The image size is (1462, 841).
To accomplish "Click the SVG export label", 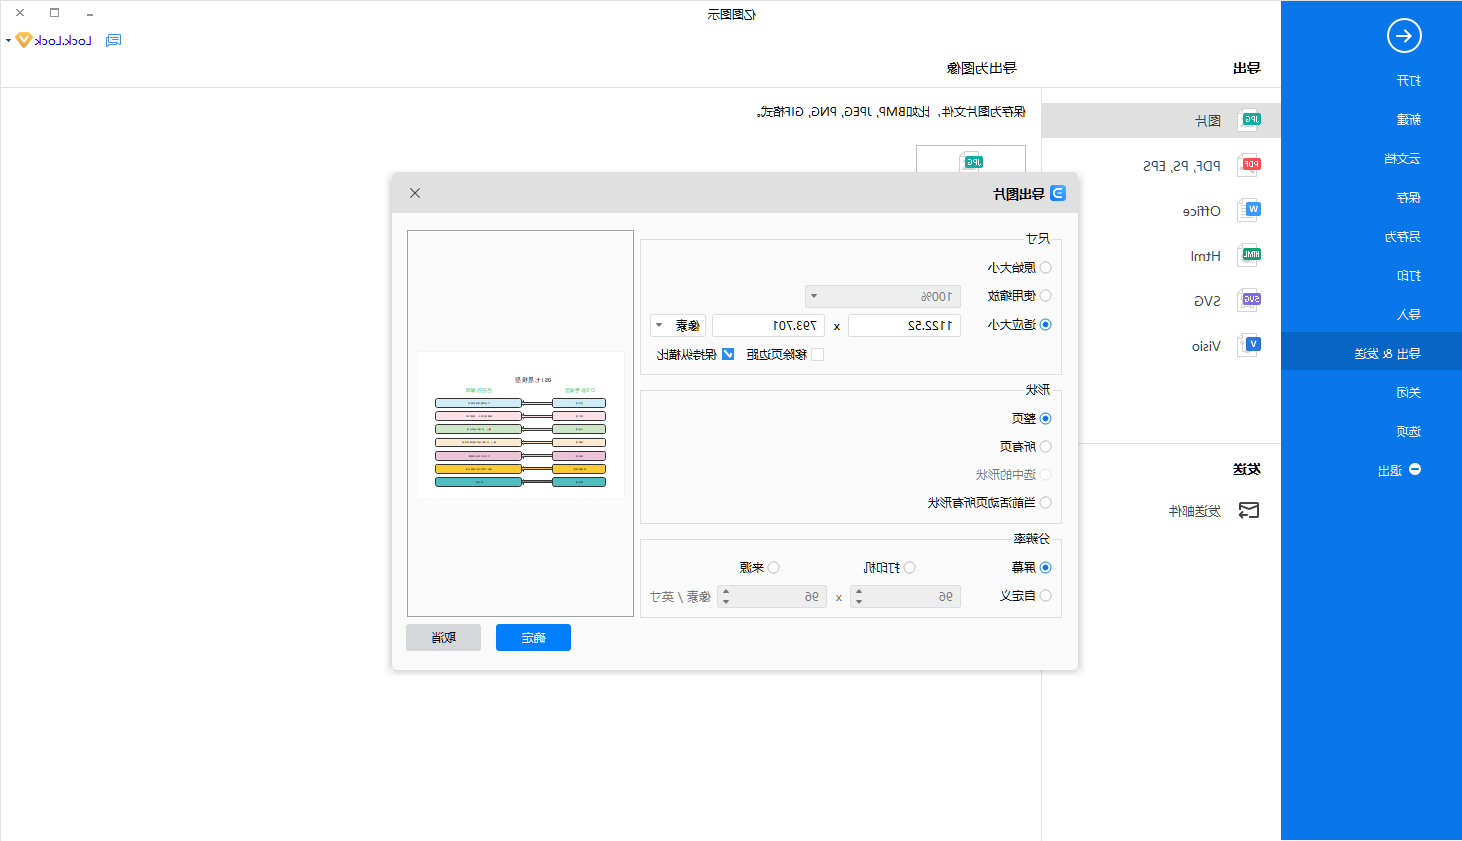I will [x=1207, y=301].
